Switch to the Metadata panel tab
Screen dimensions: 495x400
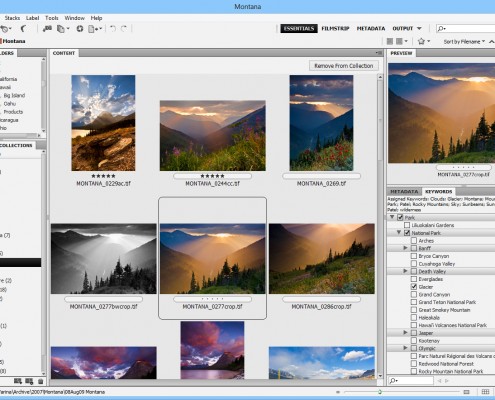click(404, 192)
